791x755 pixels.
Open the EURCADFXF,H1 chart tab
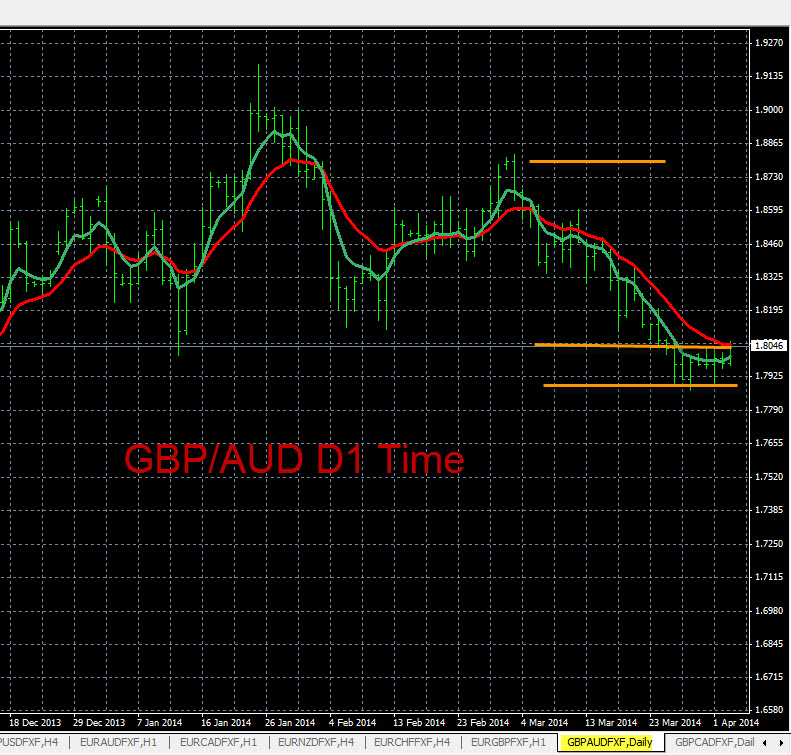[x=218, y=742]
